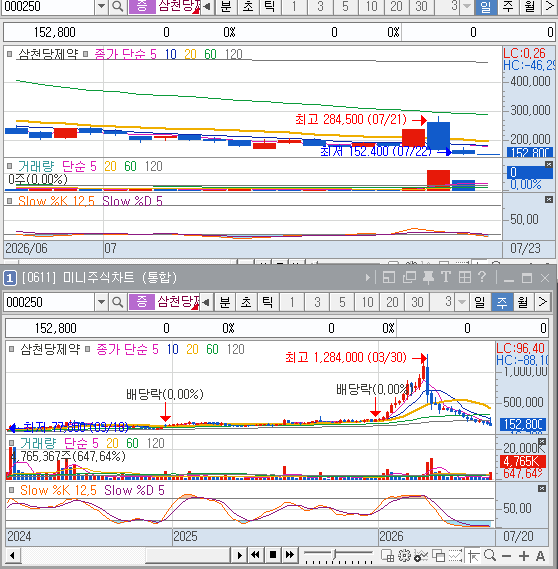The height and width of the screenshot is (569, 558).
Task: Click the numbered 1 badge in title bar
Action: pyautogui.click(x=10, y=278)
